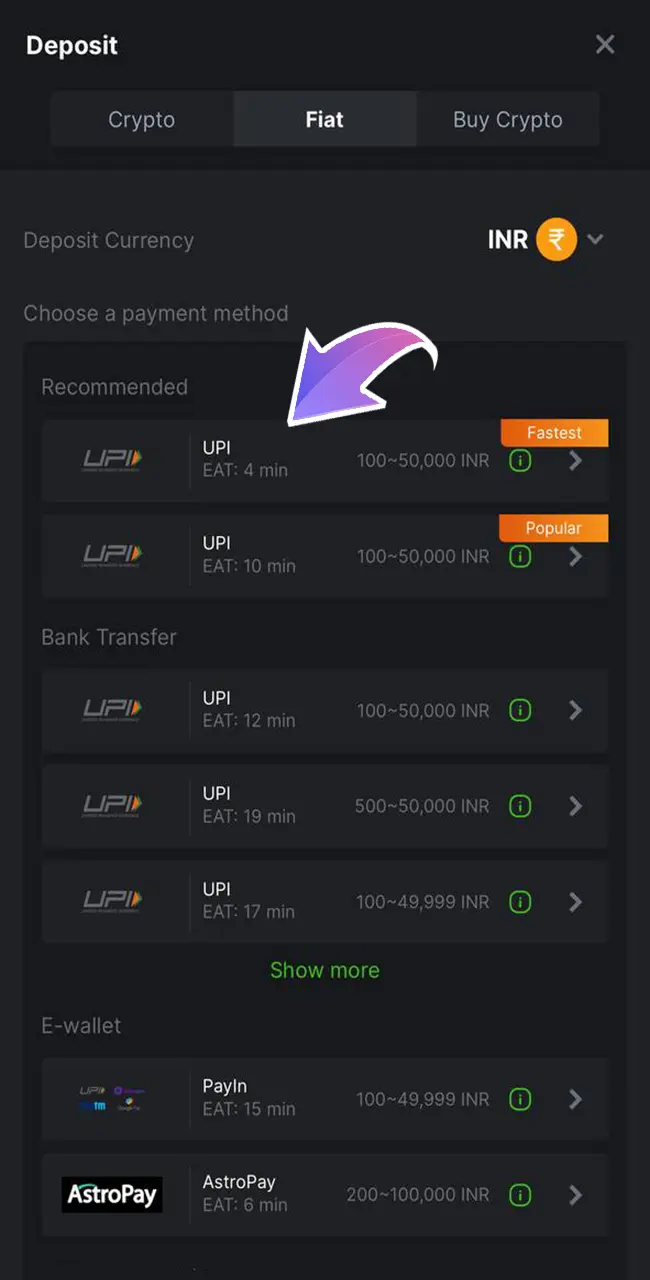Click info icon for UPI 19 min option
The width and height of the screenshot is (650, 1280).
click(x=519, y=806)
